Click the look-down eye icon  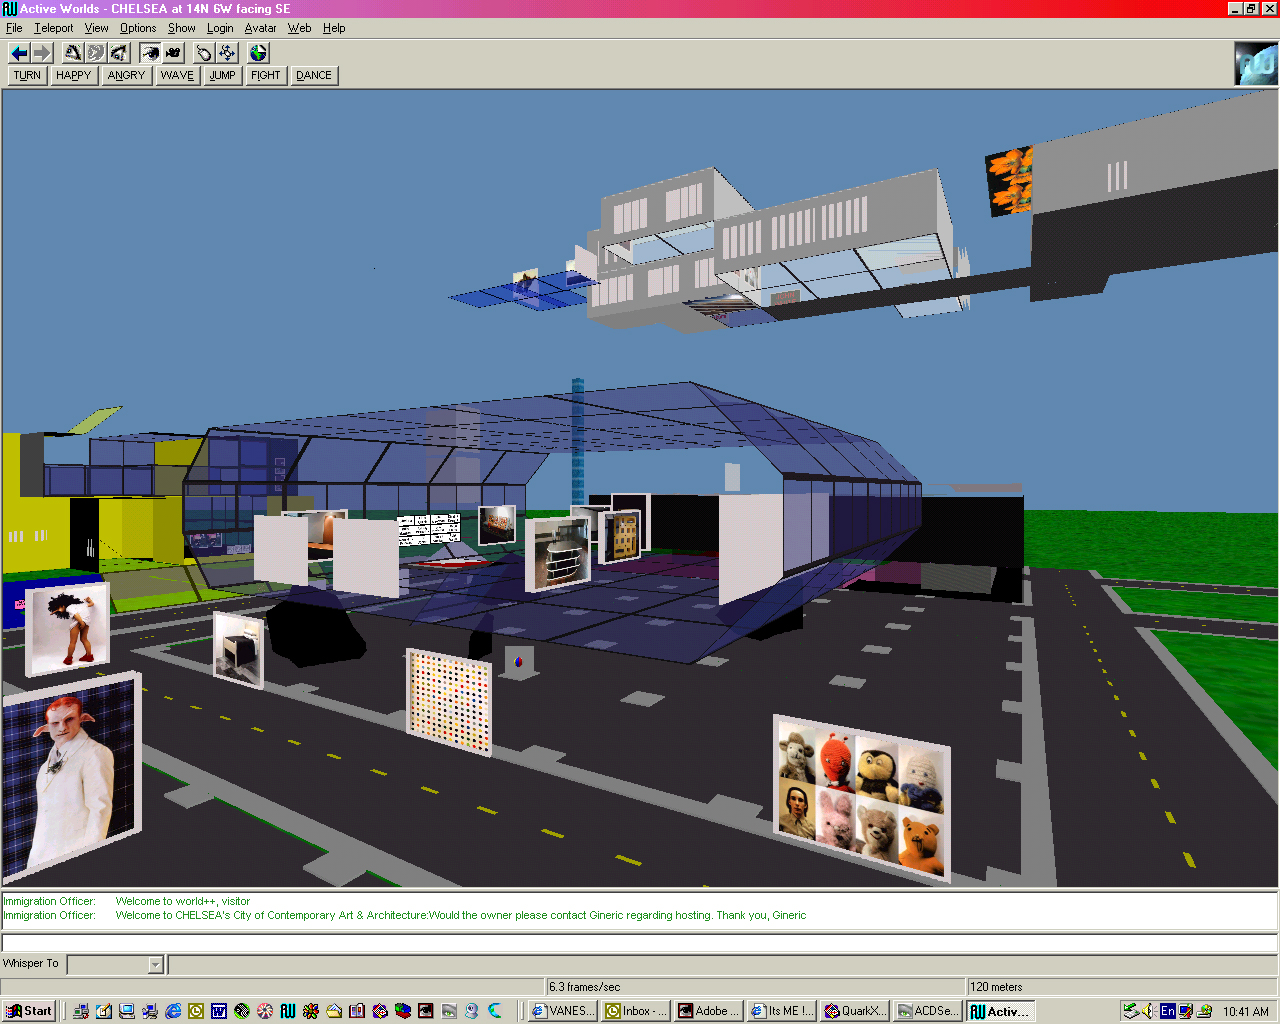(119, 53)
